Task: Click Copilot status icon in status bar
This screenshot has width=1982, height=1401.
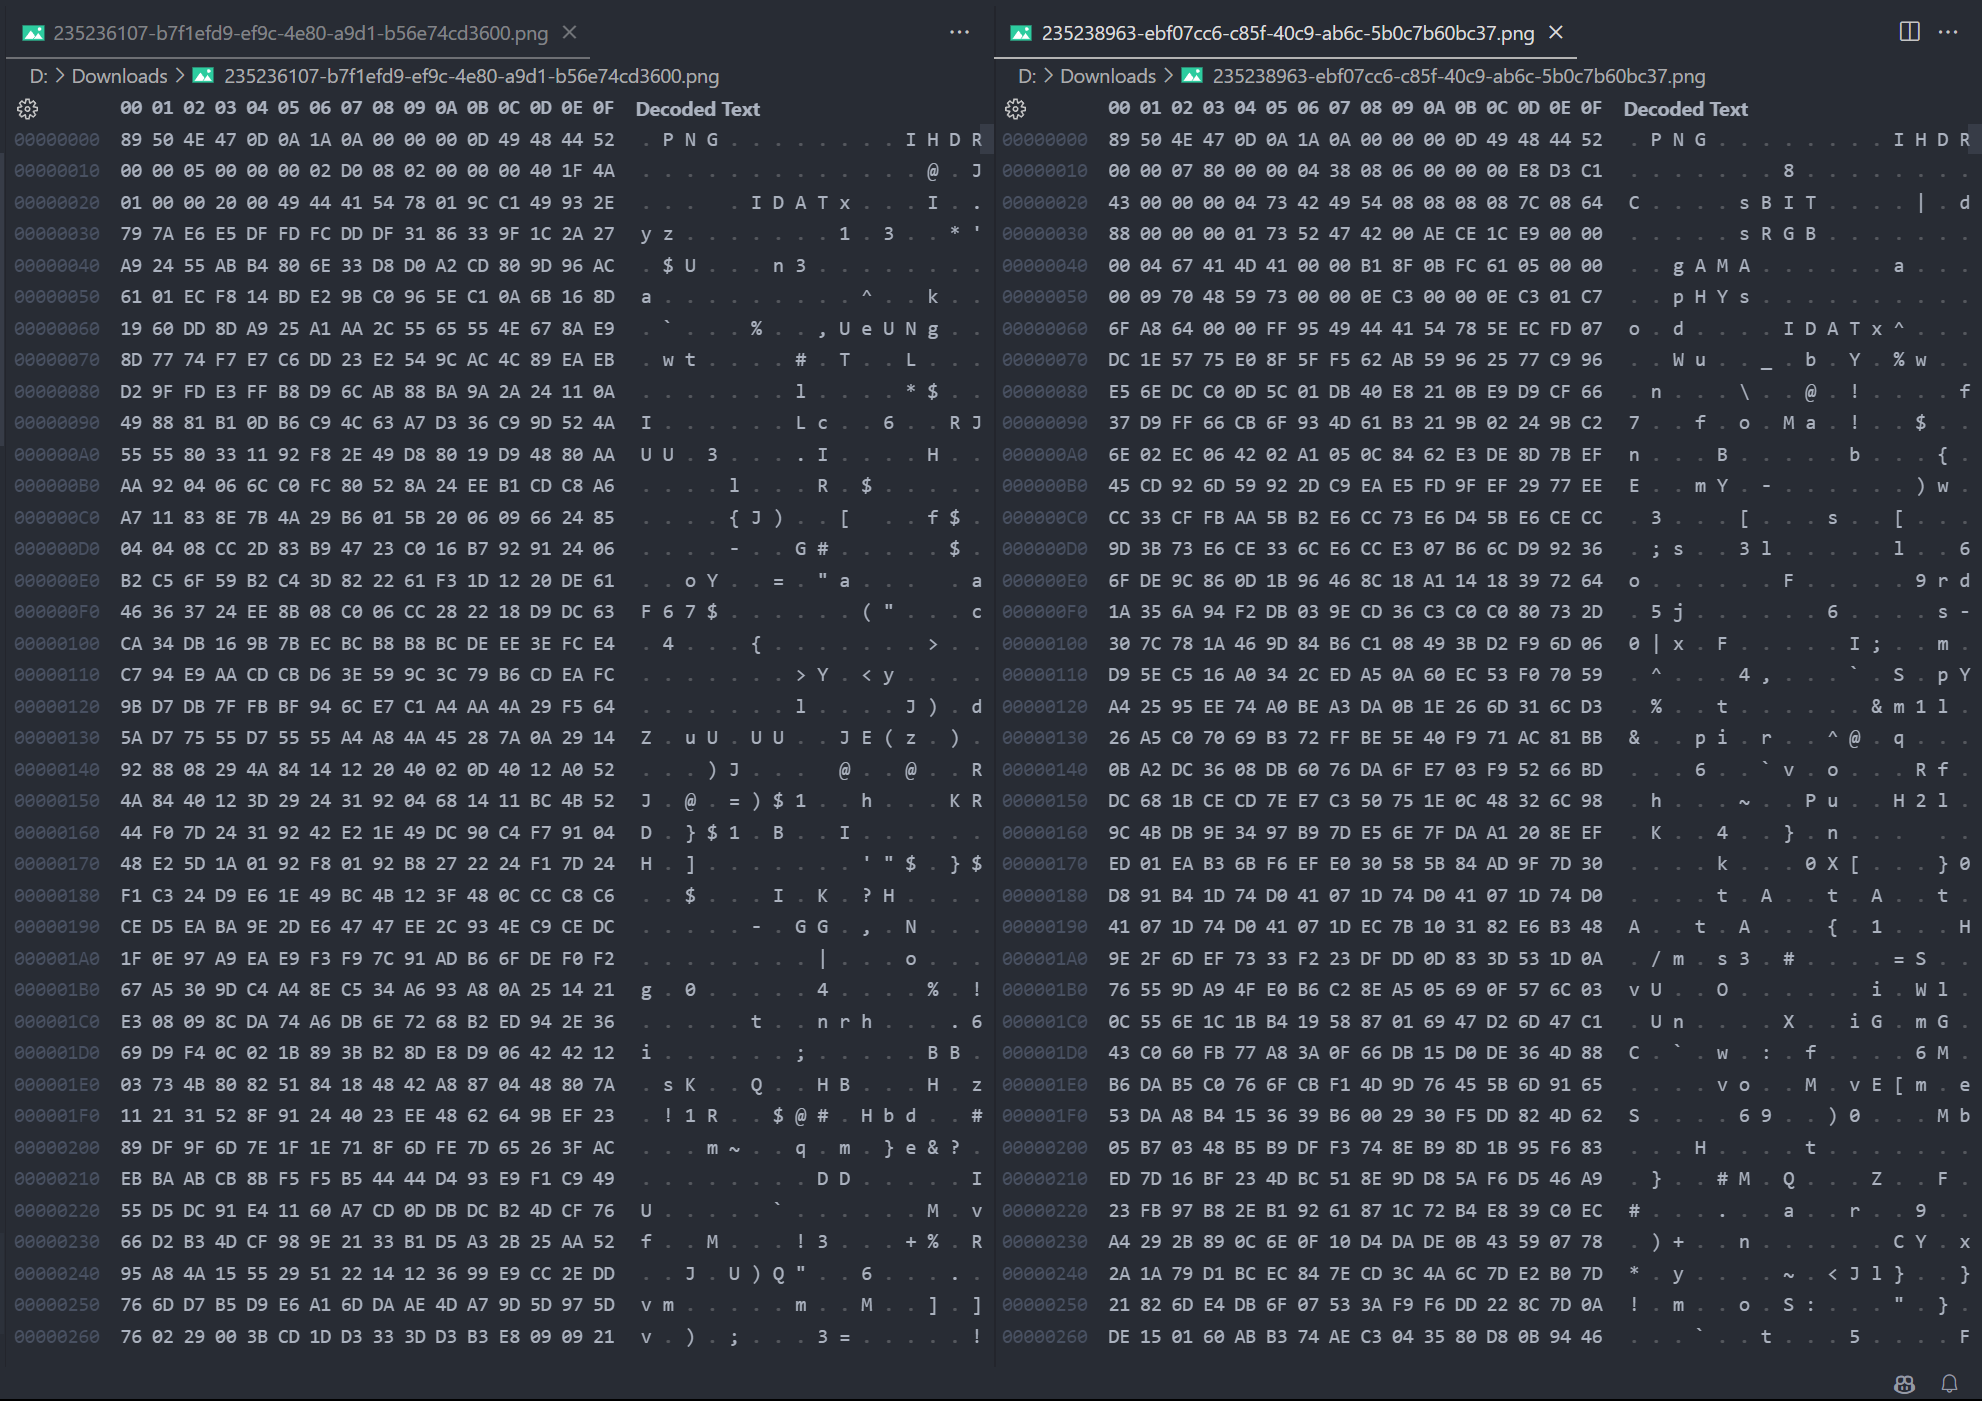Action: pyautogui.click(x=1904, y=1383)
